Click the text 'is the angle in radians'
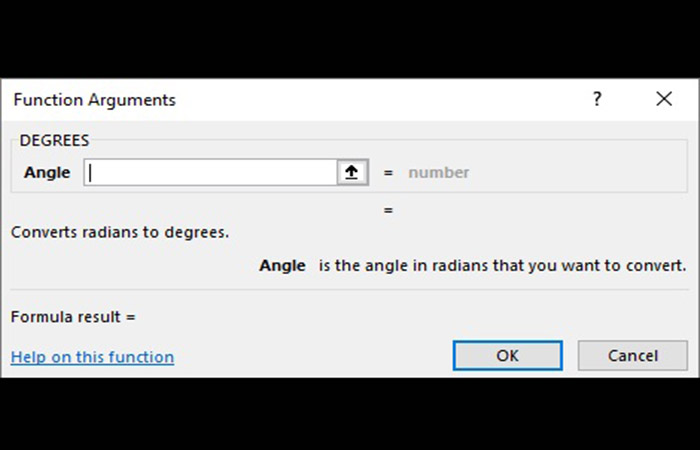700x450 pixels. coord(400,266)
